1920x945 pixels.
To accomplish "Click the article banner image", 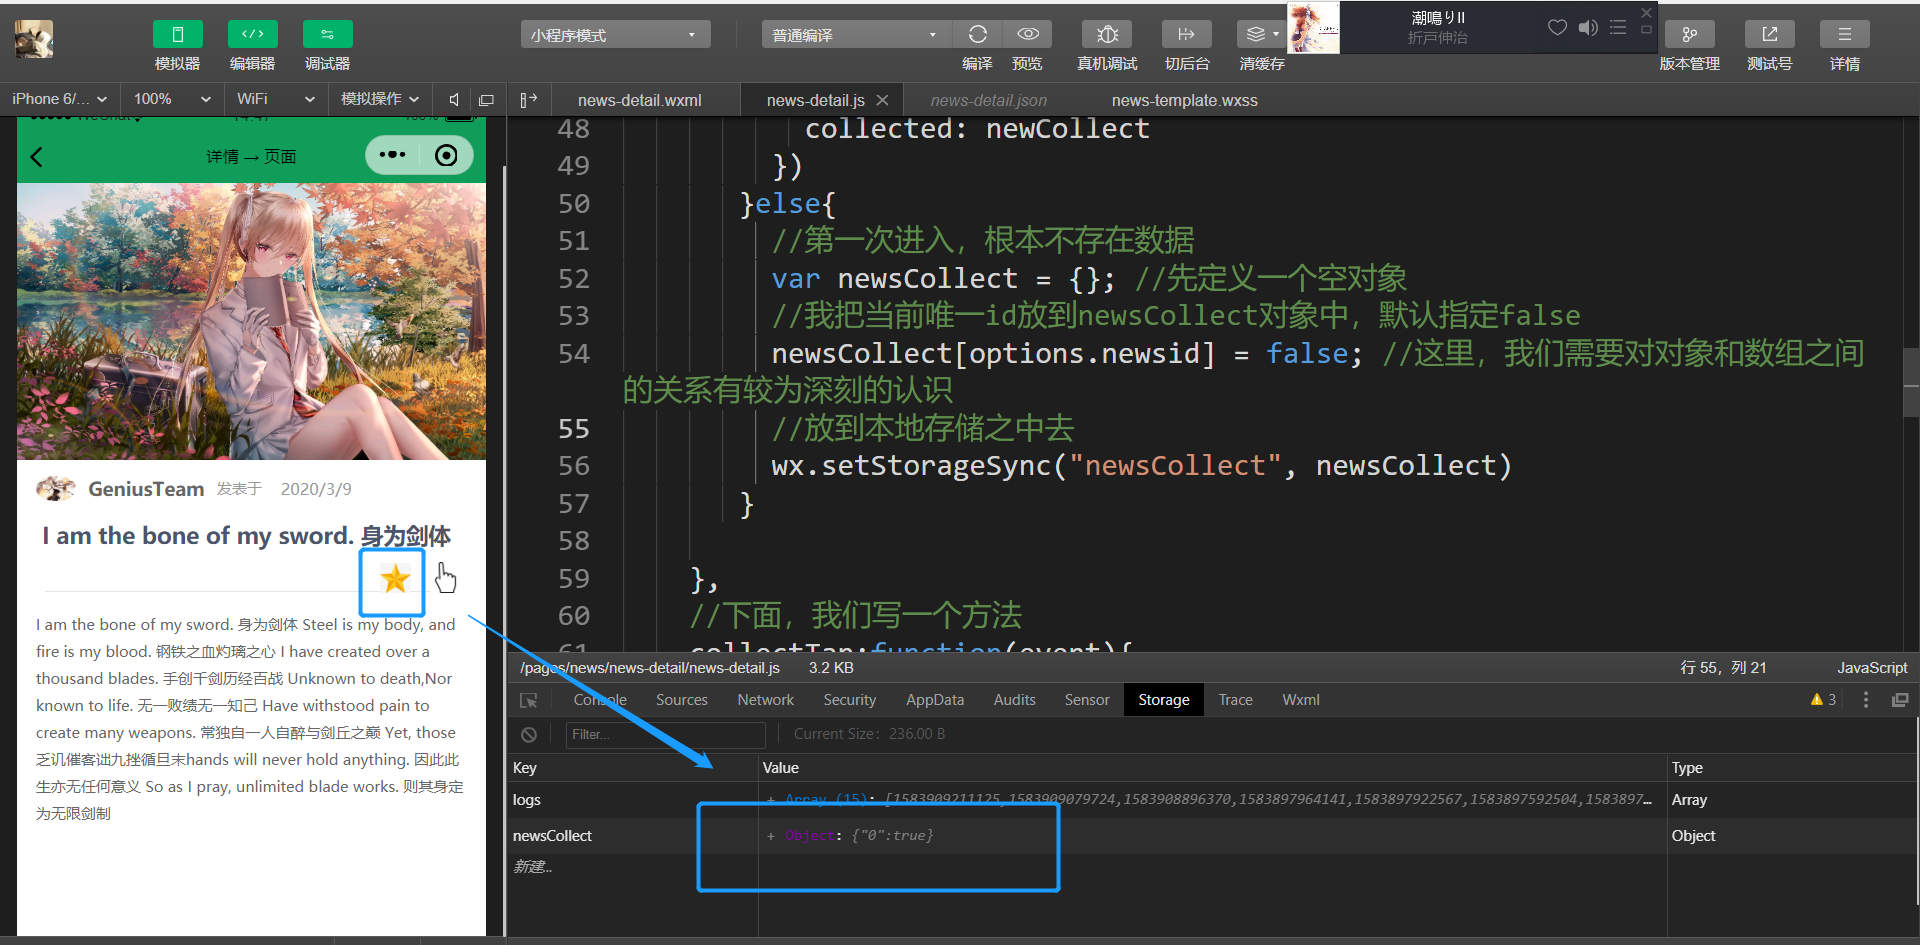I will point(251,321).
